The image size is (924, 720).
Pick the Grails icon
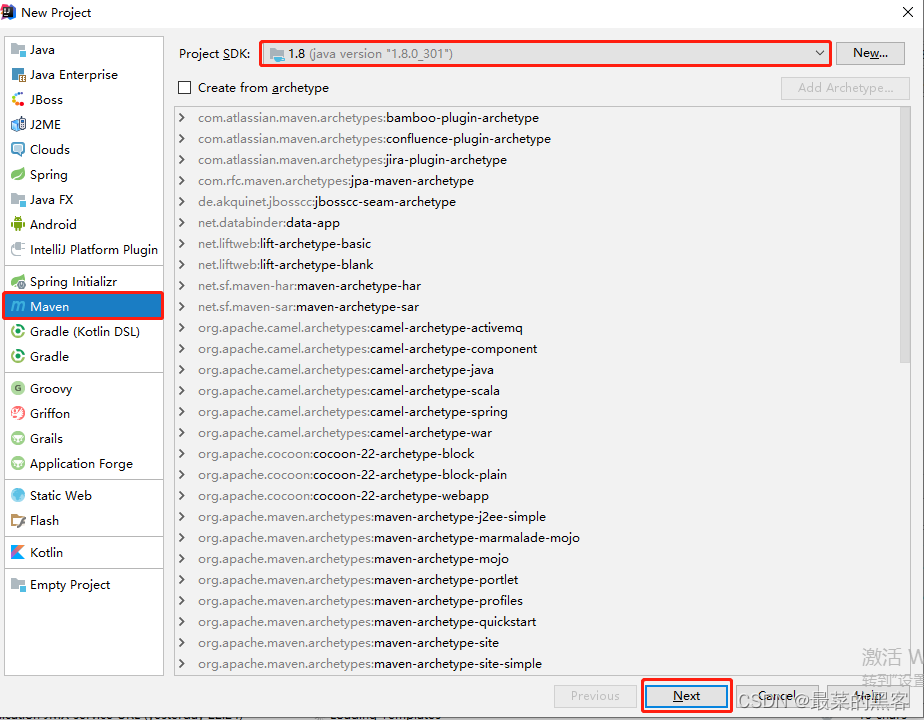18,438
